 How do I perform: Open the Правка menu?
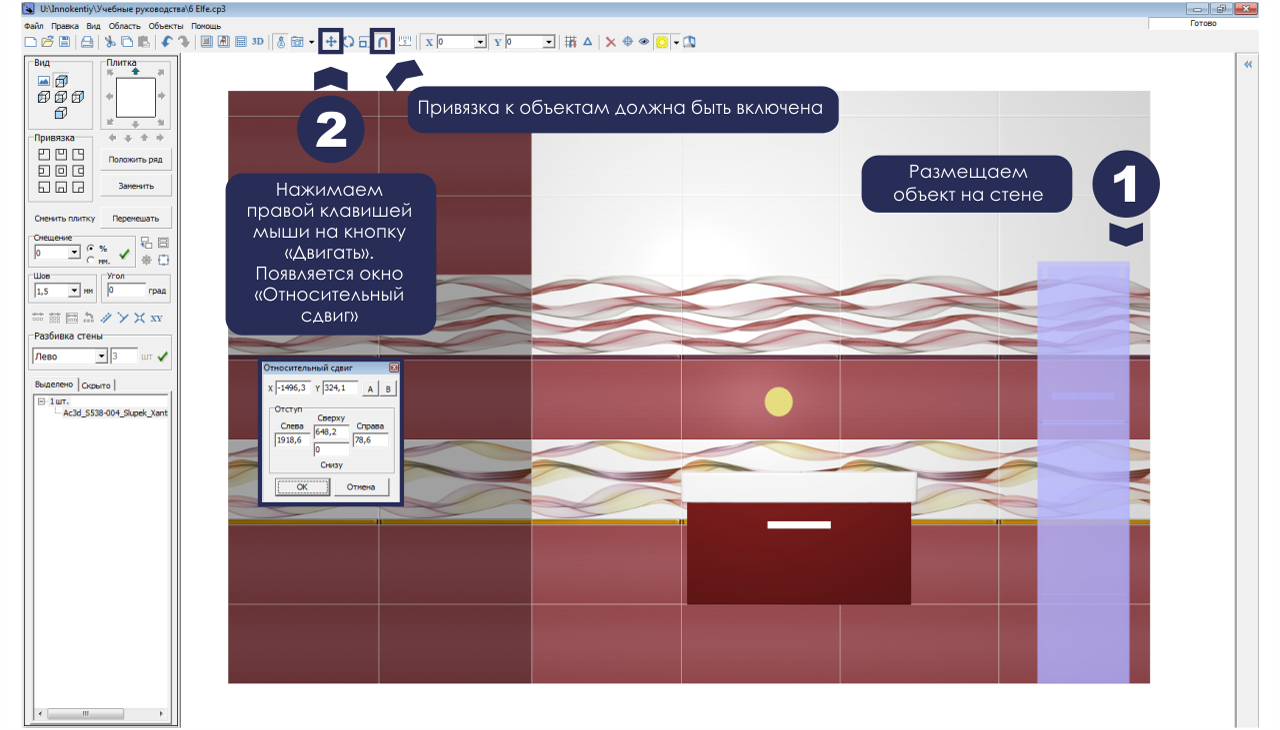(65, 25)
